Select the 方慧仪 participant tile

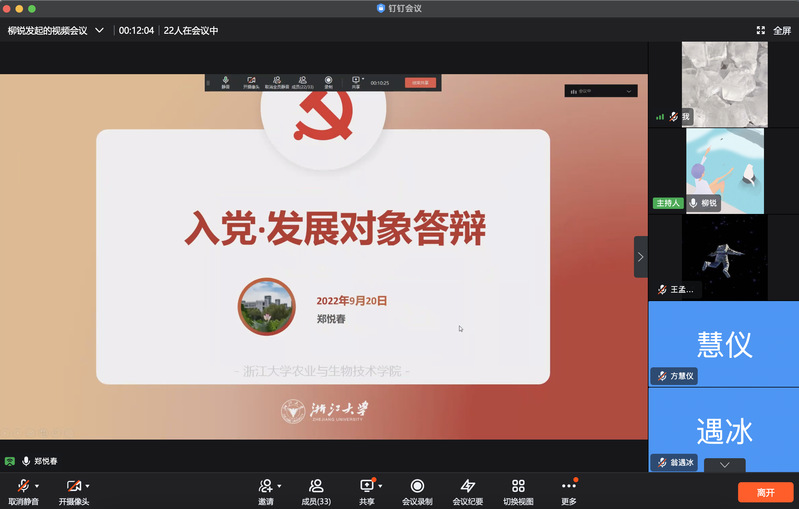(x=724, y=343)
